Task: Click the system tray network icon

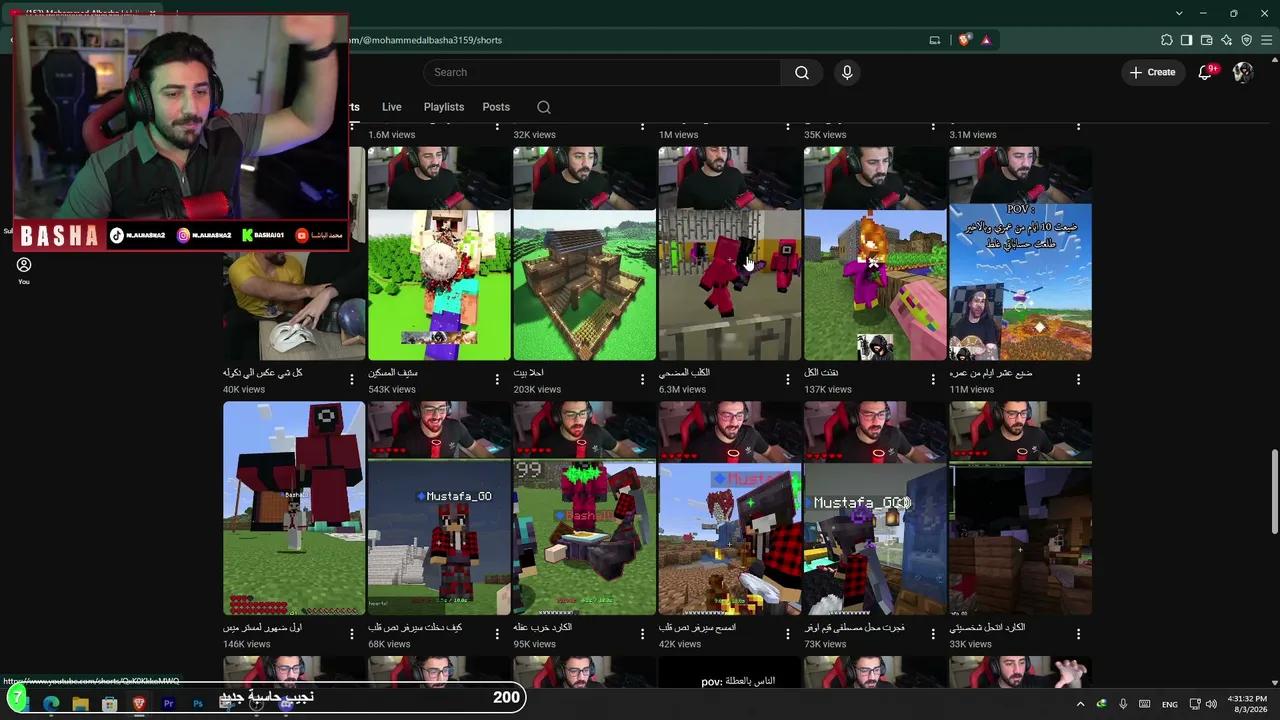Action: click(1195, 704)
